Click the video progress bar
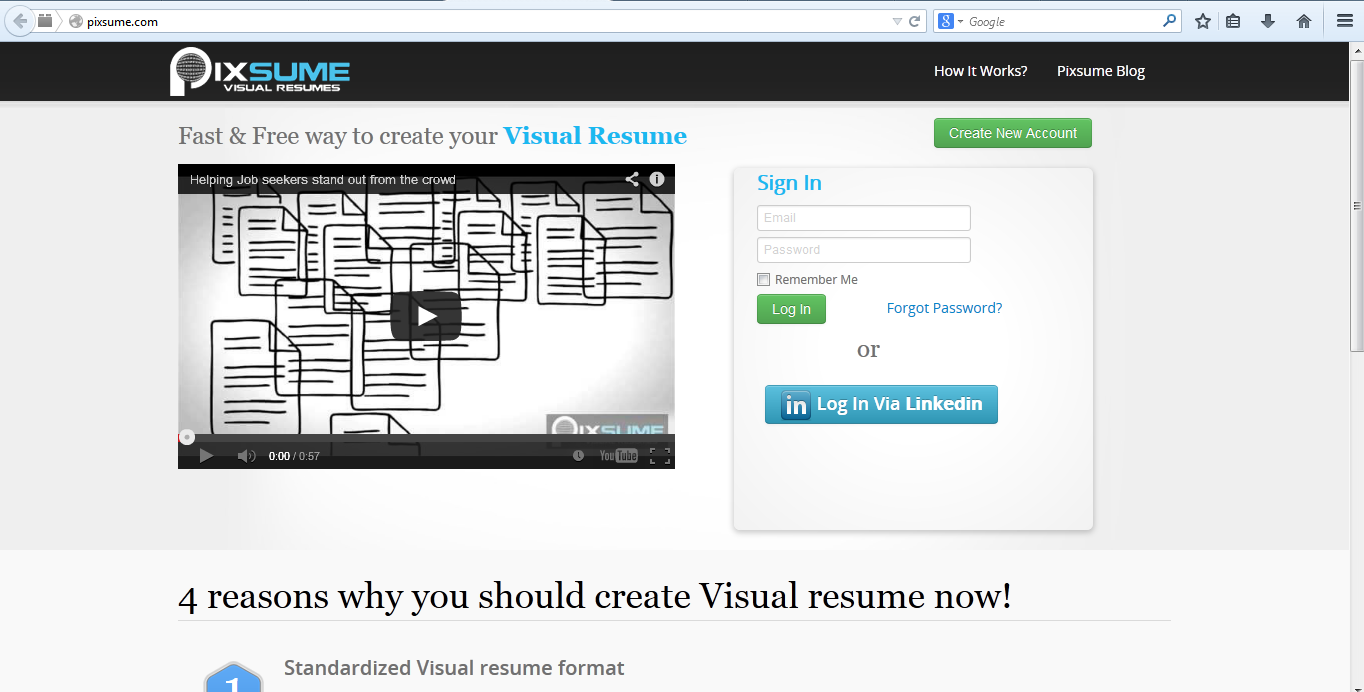 click(426, 437)
